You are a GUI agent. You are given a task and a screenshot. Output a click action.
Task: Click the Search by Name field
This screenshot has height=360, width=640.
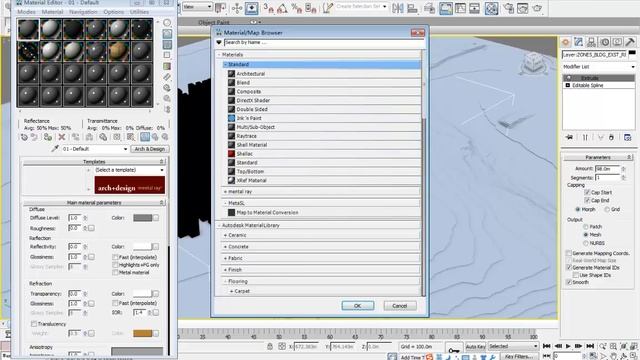[x=324, y=42]
